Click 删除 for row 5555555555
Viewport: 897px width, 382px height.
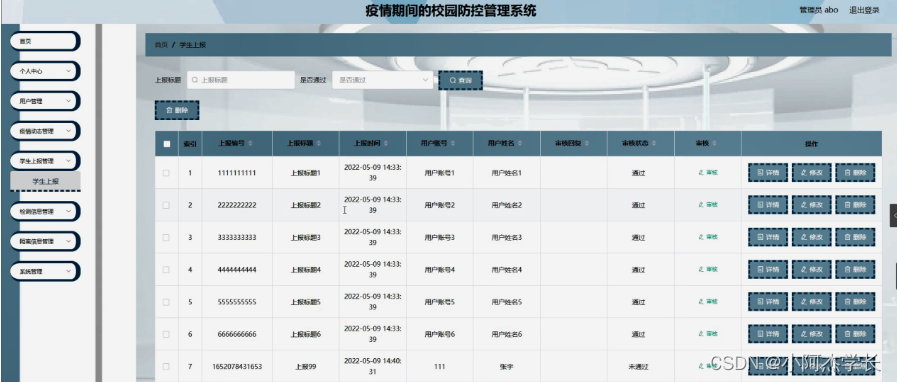coord(855,301)
